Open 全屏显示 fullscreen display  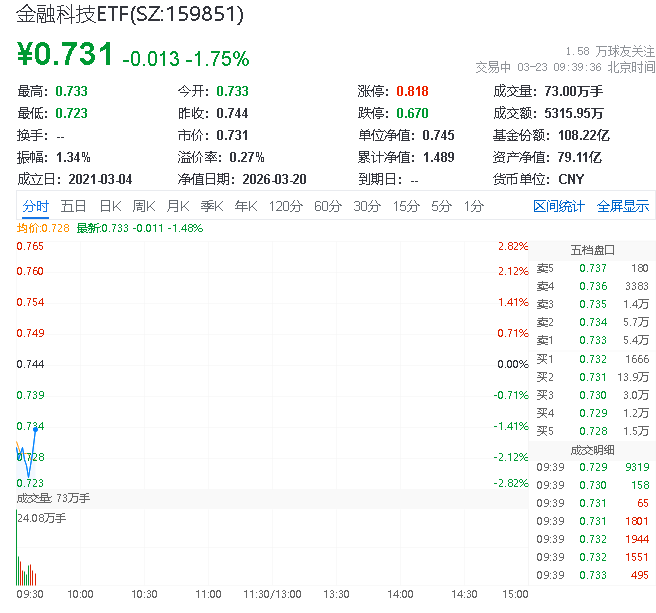tap(623, 206)
